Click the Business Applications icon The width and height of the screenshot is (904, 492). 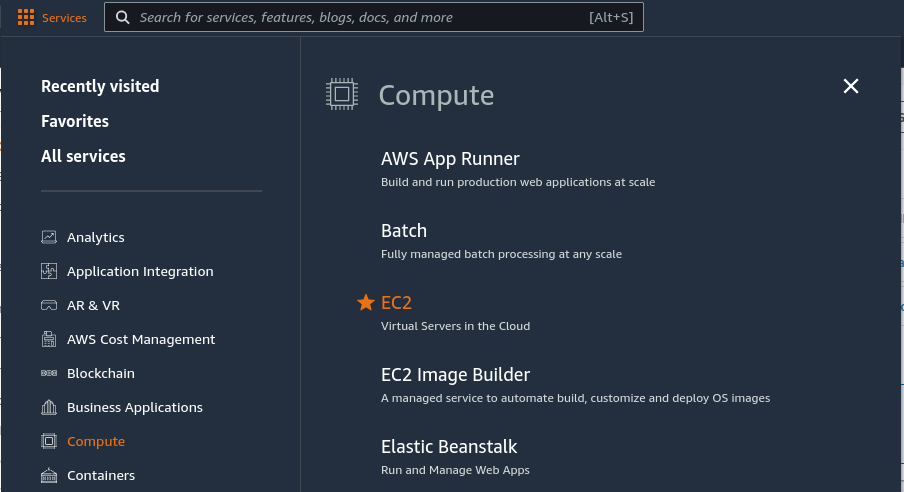click(x=49, y=407)
